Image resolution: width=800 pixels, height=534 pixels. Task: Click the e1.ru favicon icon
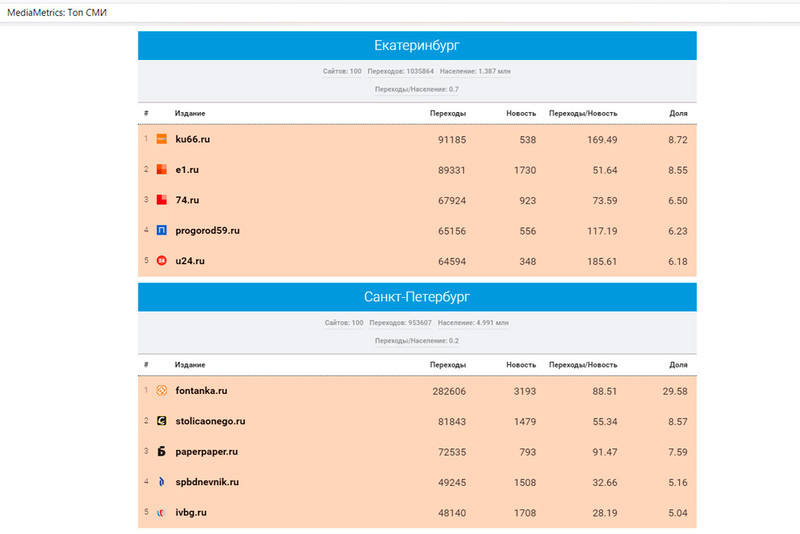pos(161,170)
